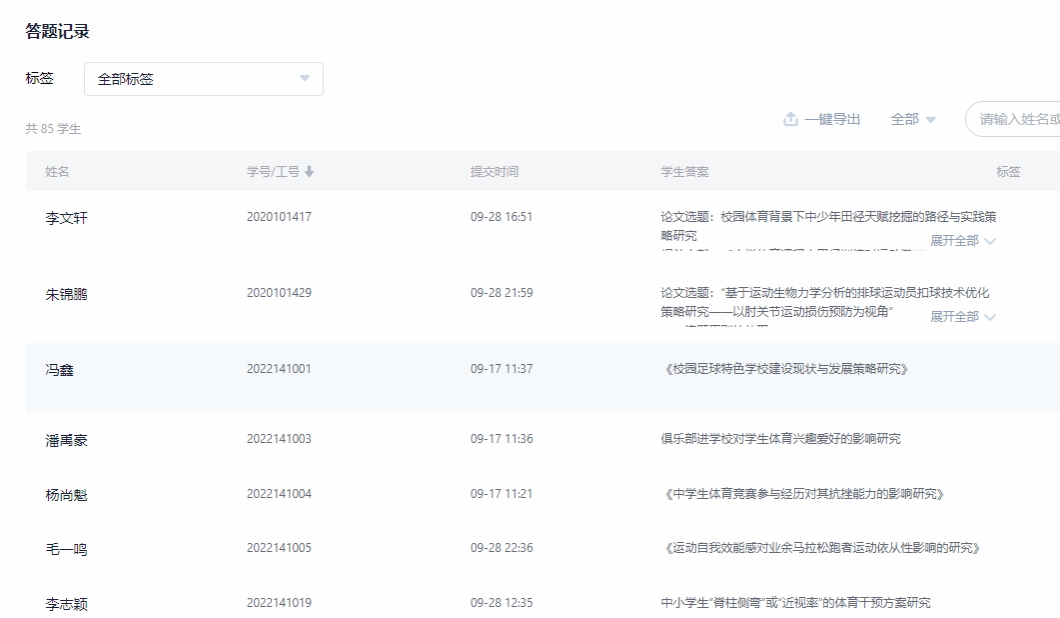Click student name 李志颖
Viewport: 1060px width, 618px height.
pyautogui.click(x=66, y=604)
